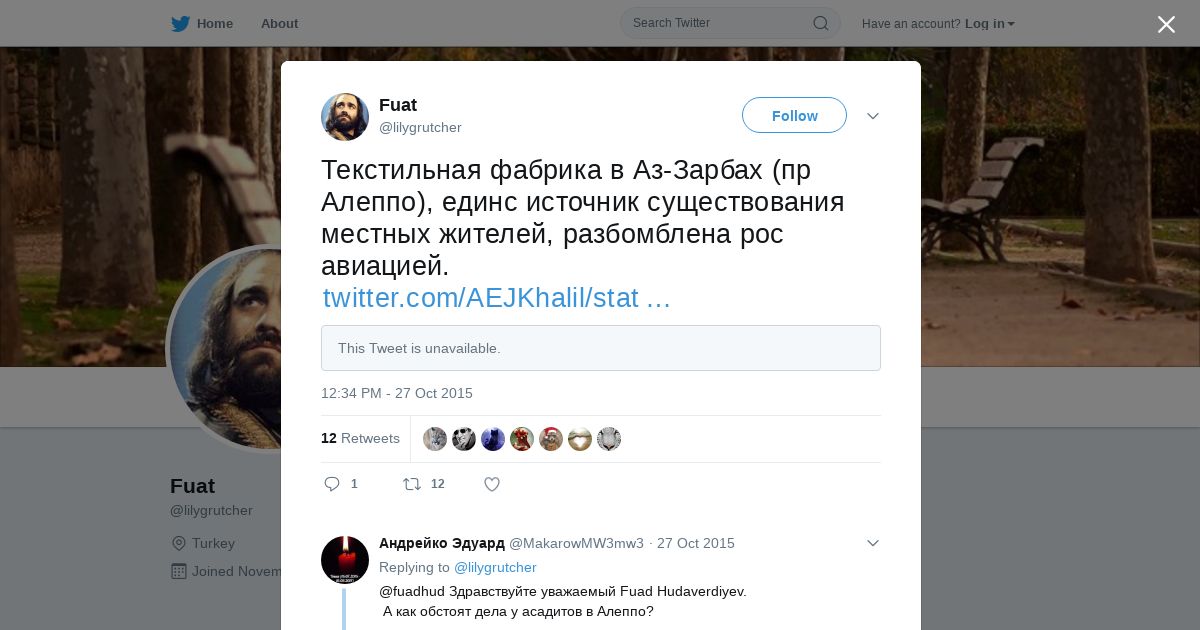Open the twitter.com/AEJKhalil/stat link
This screenshot has width=1200, height=630.
[x=496, y=298]
